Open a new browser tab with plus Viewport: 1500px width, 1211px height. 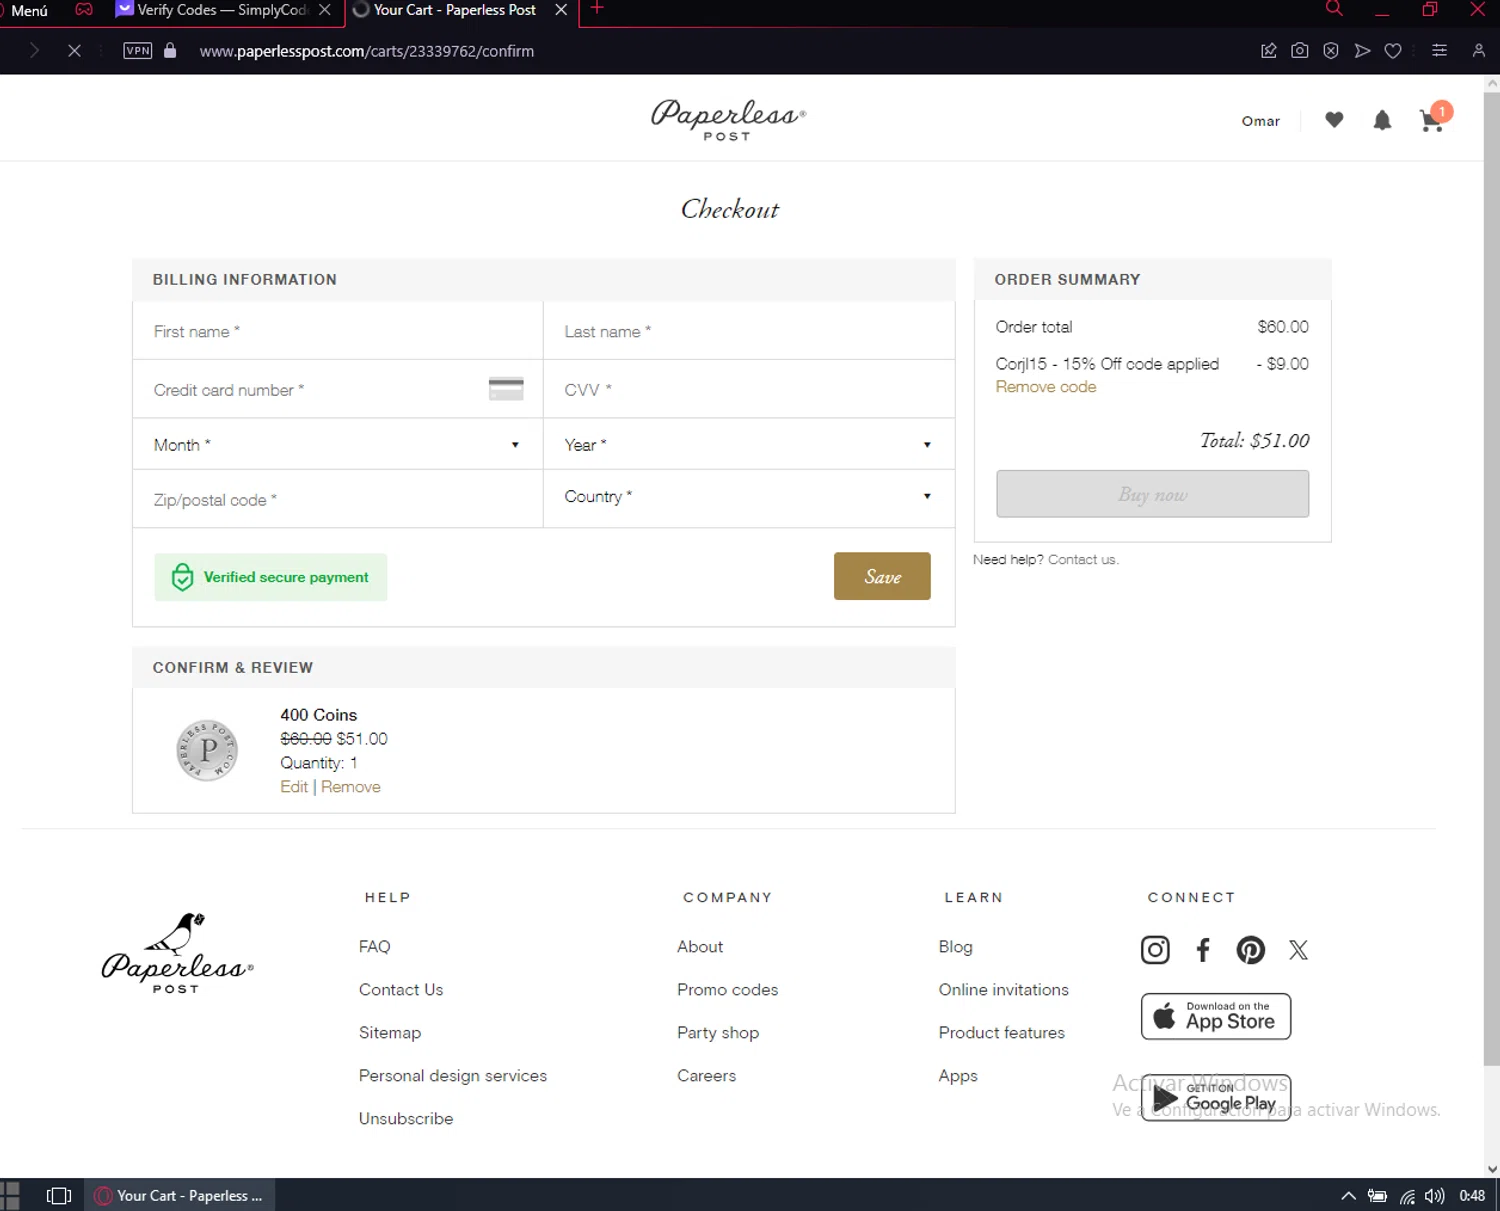click(597, 9)
